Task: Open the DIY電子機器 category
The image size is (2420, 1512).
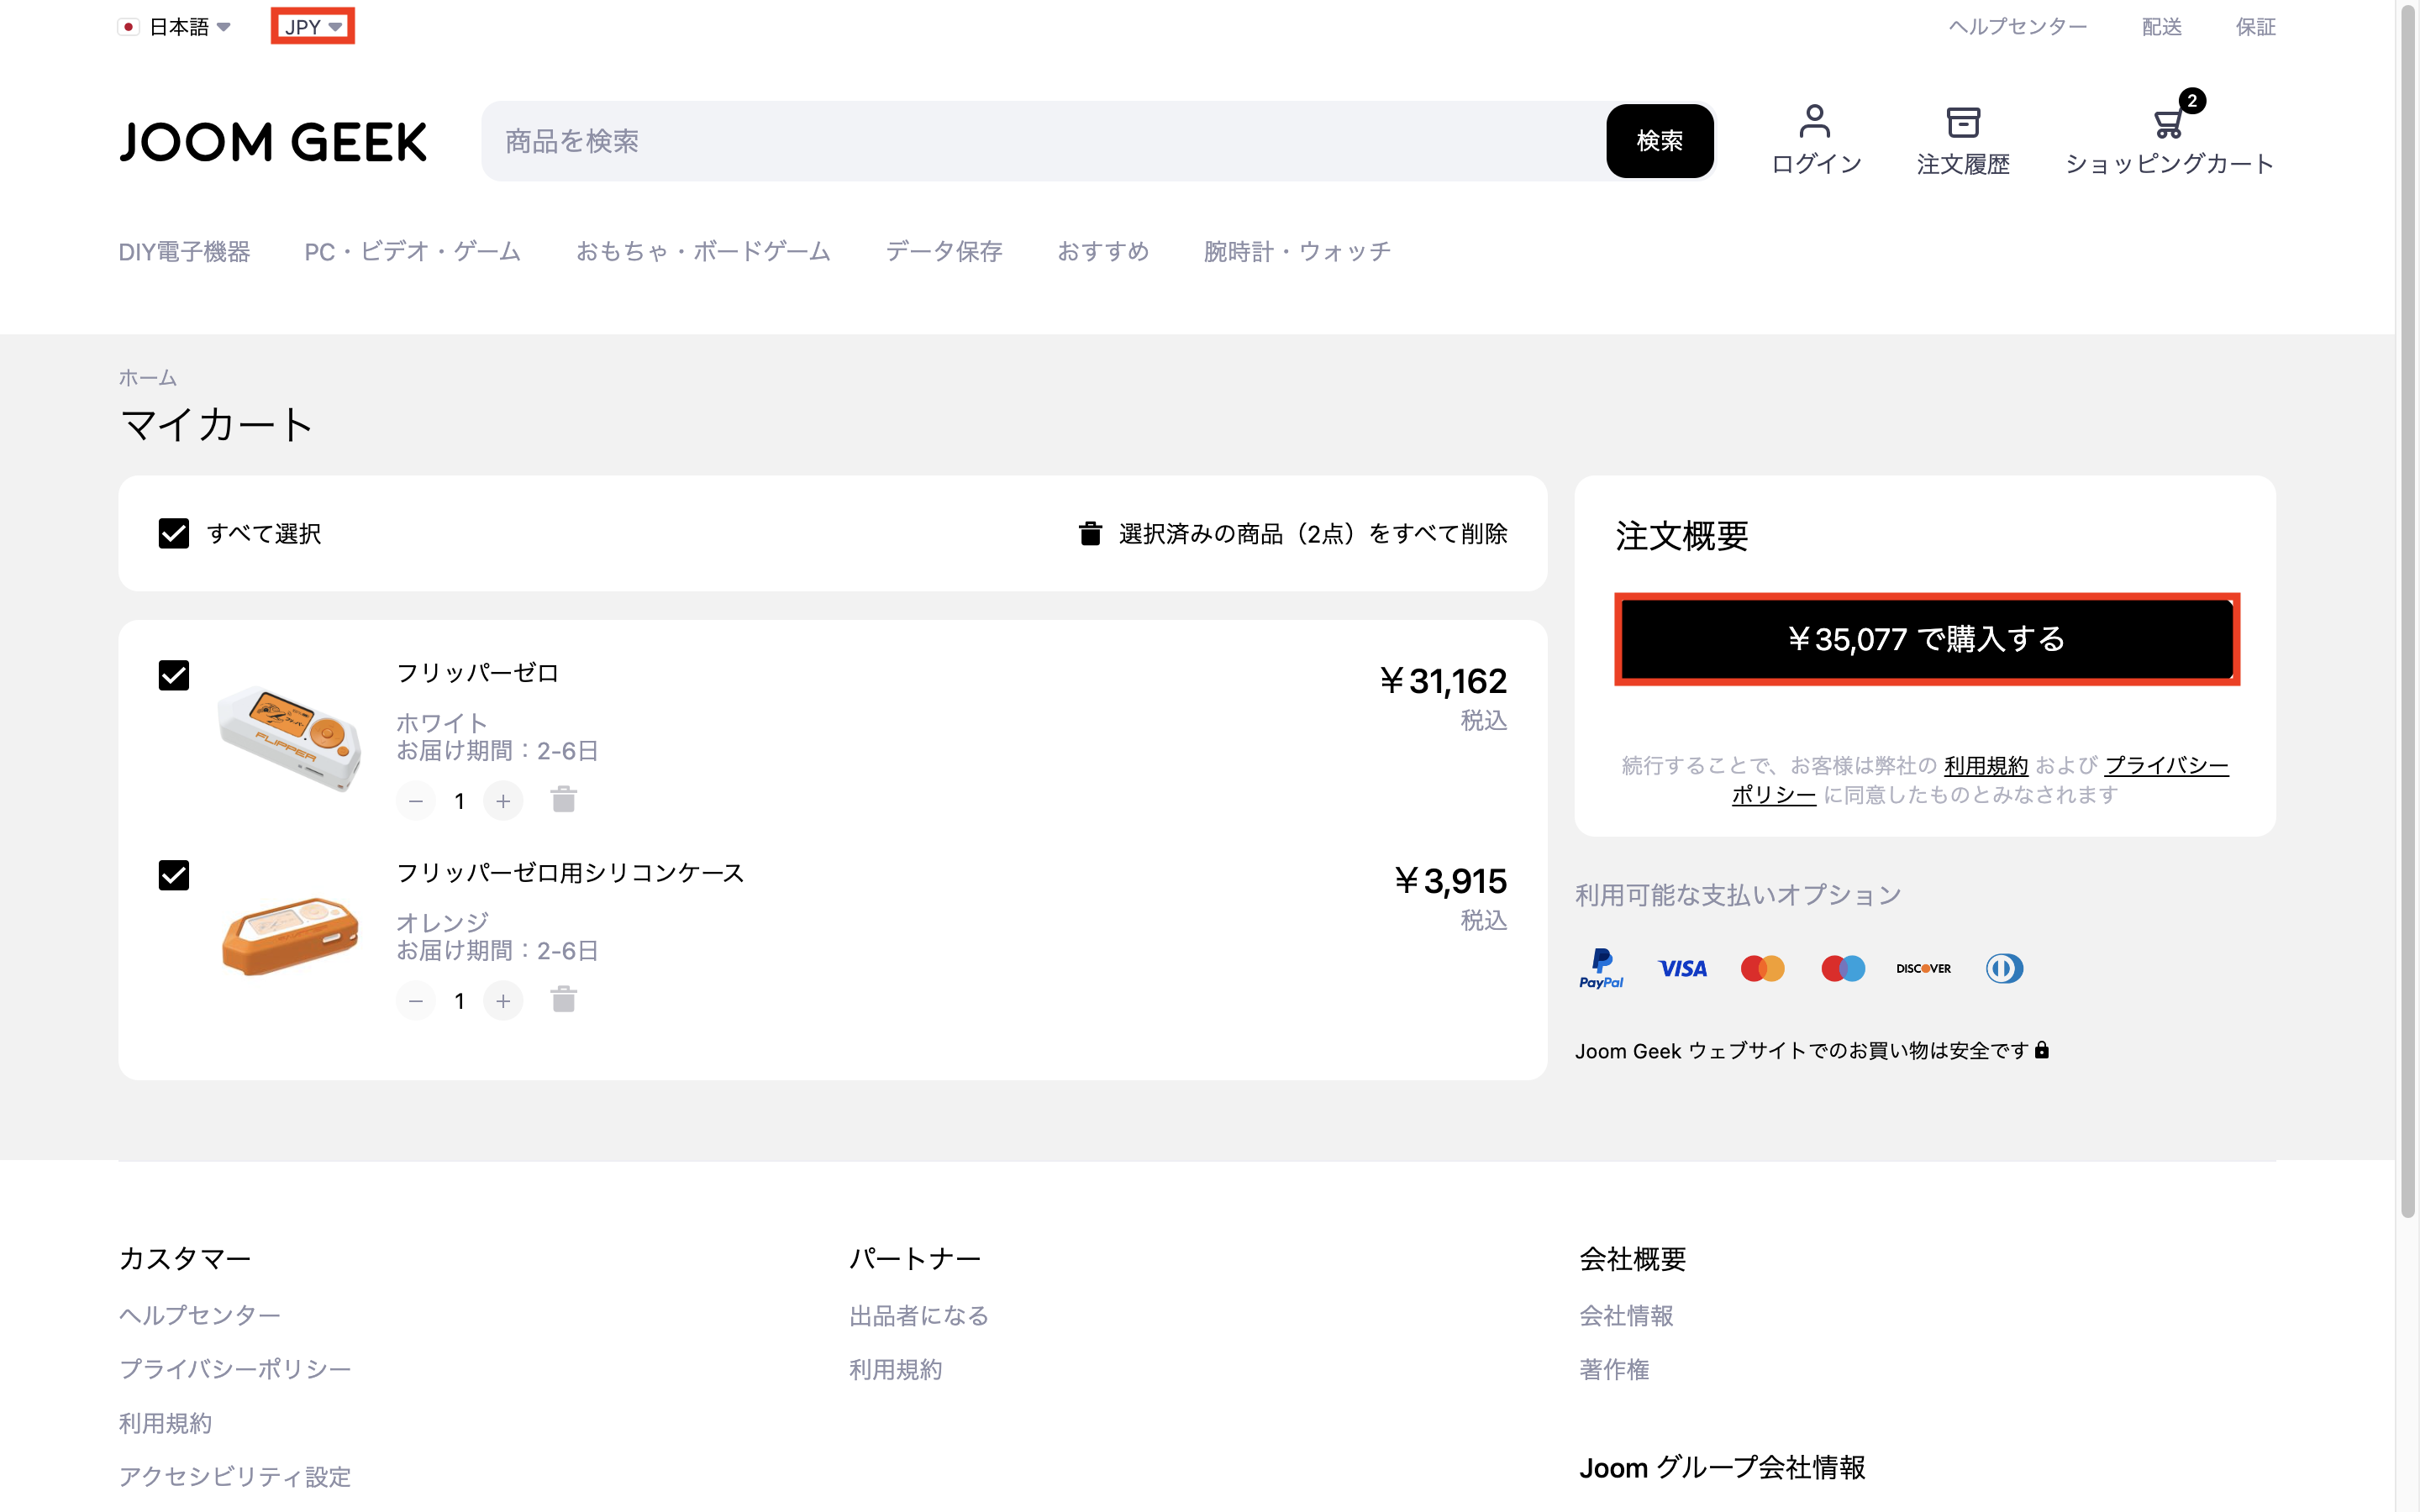Action: pos(185,252)
